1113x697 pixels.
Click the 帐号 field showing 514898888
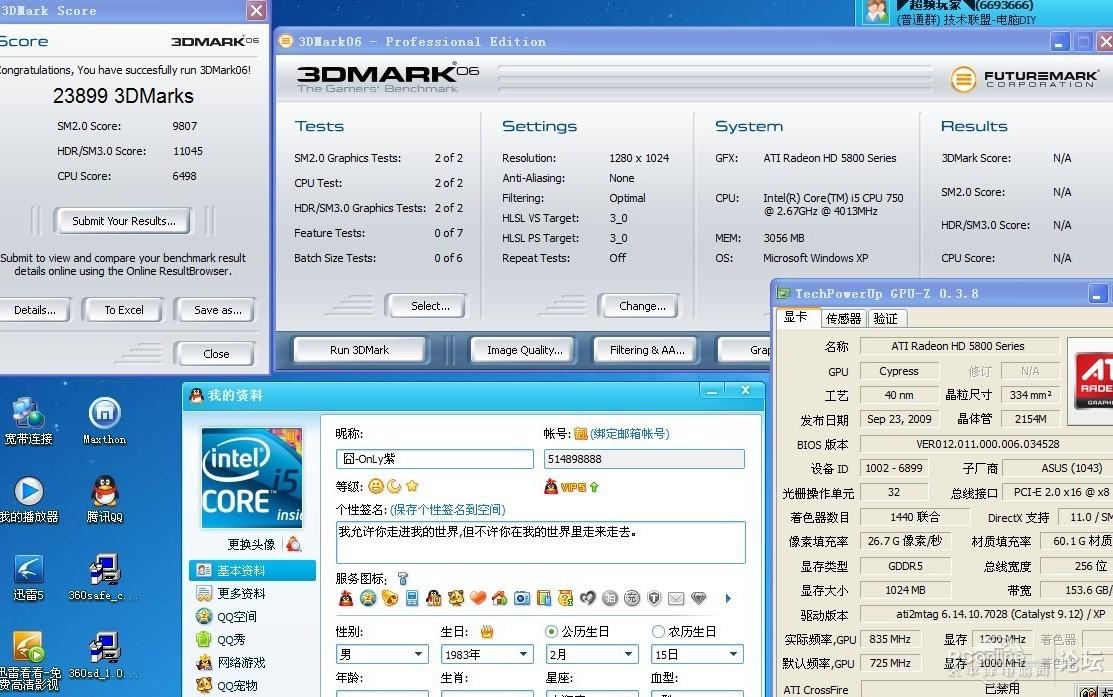click(645, 459)
